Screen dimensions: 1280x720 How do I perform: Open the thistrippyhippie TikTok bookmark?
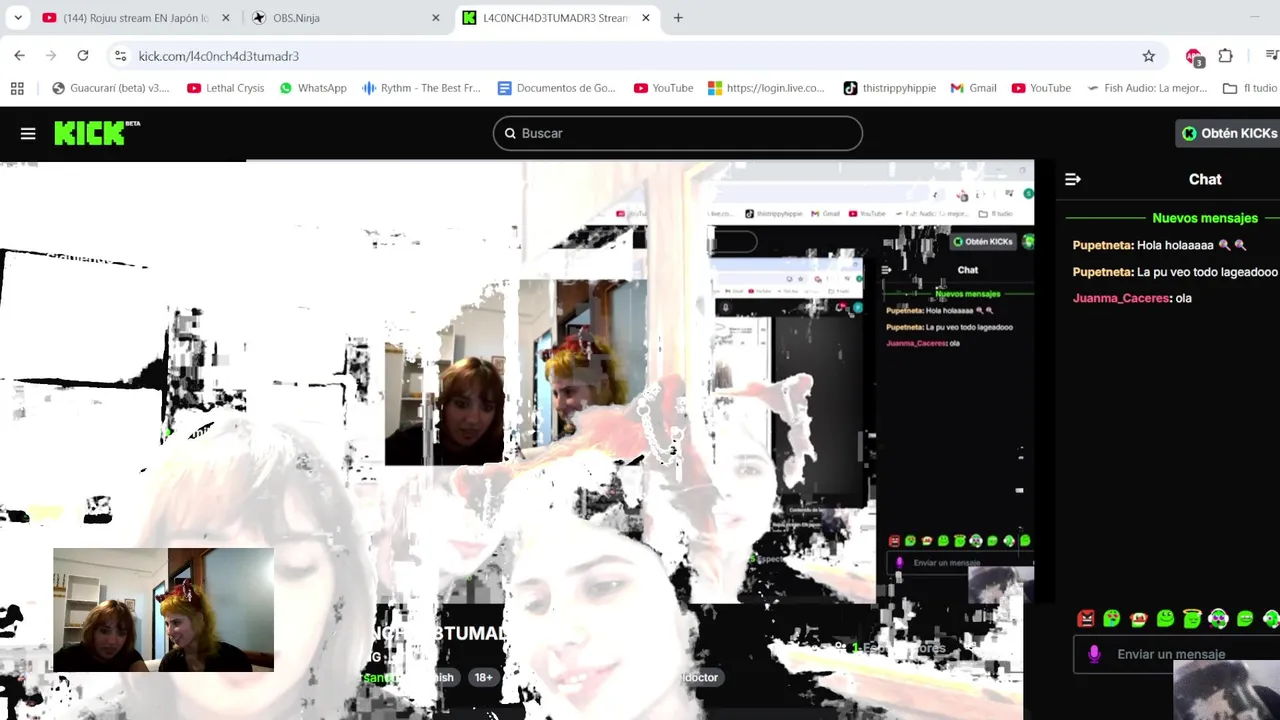[889, 88]
